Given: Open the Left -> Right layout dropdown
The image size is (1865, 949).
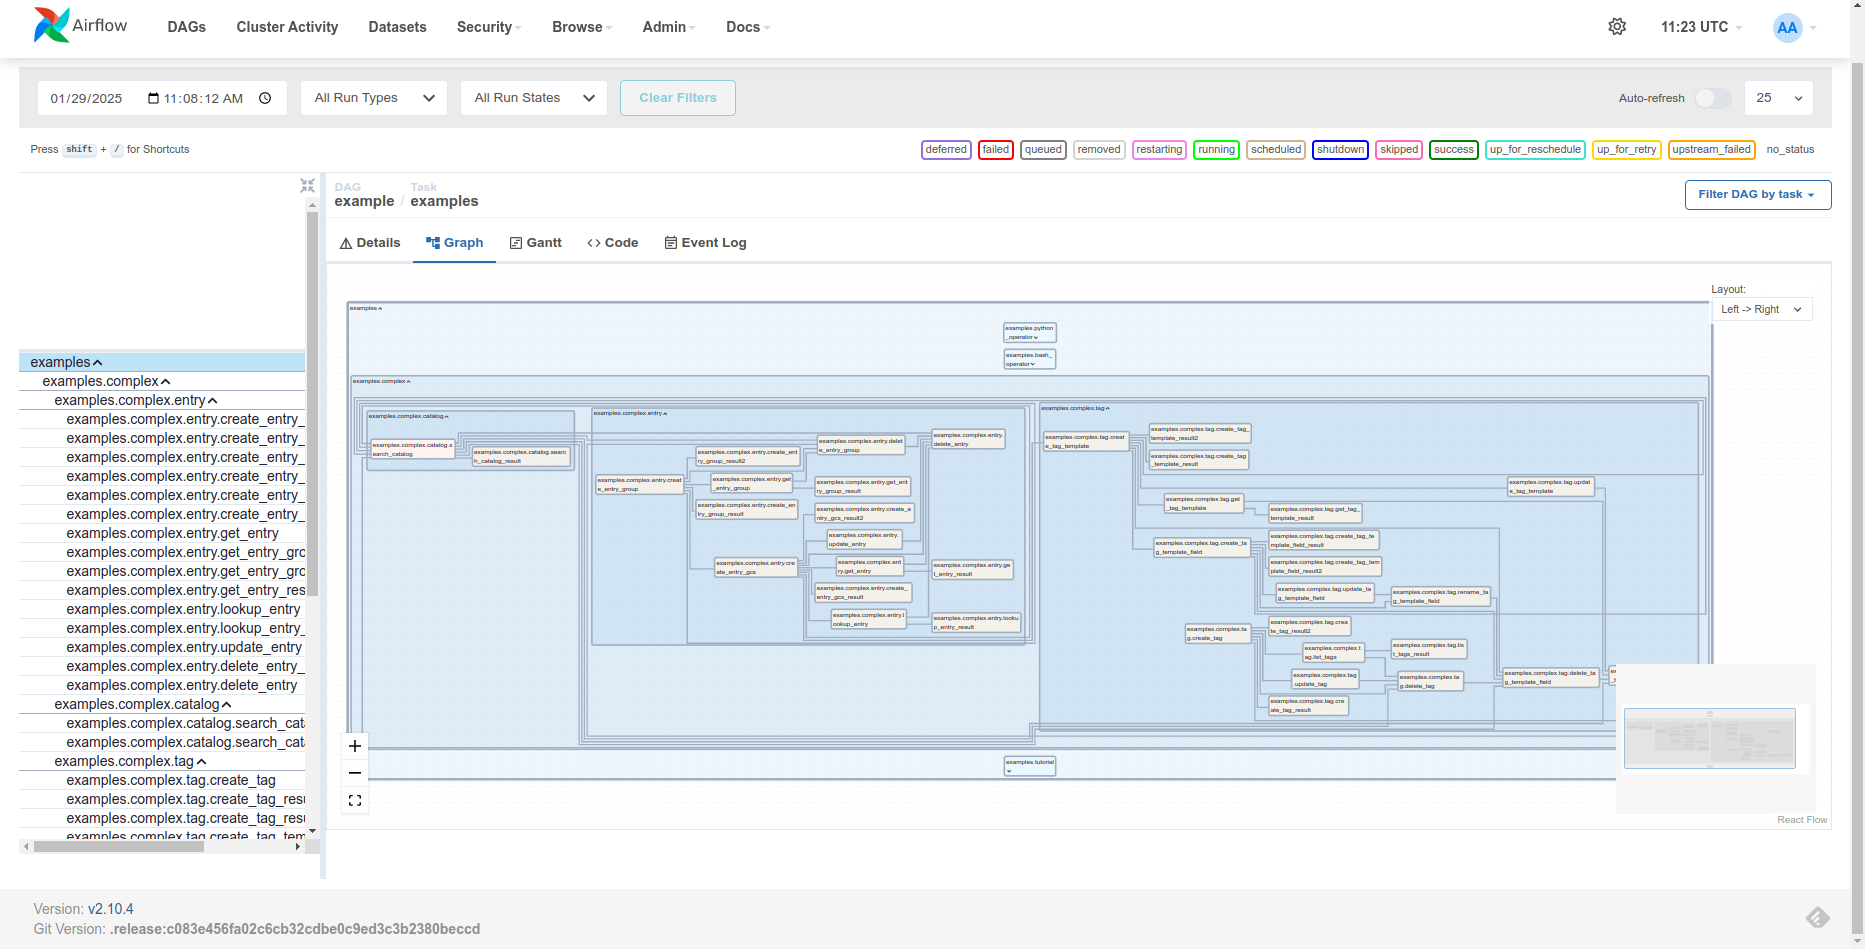Looking at the screenshot, I should pos(1761,310).
